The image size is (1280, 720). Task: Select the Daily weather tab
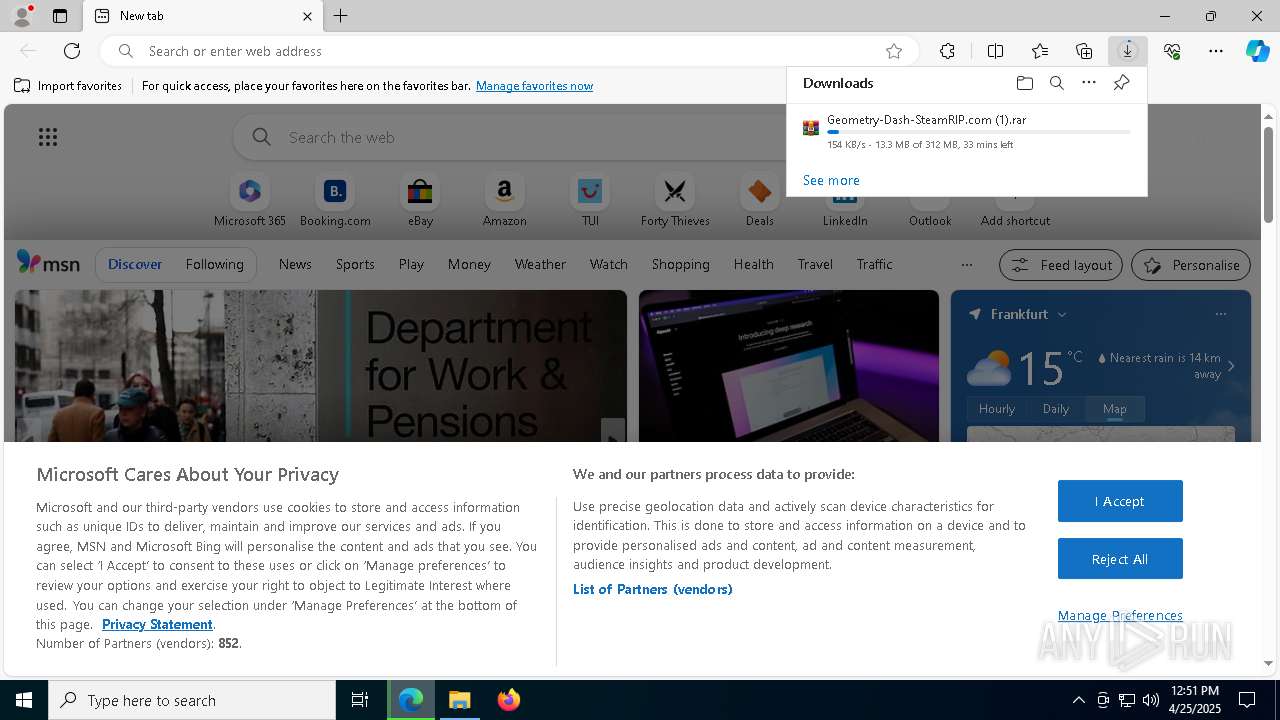tap(1056, 409)
